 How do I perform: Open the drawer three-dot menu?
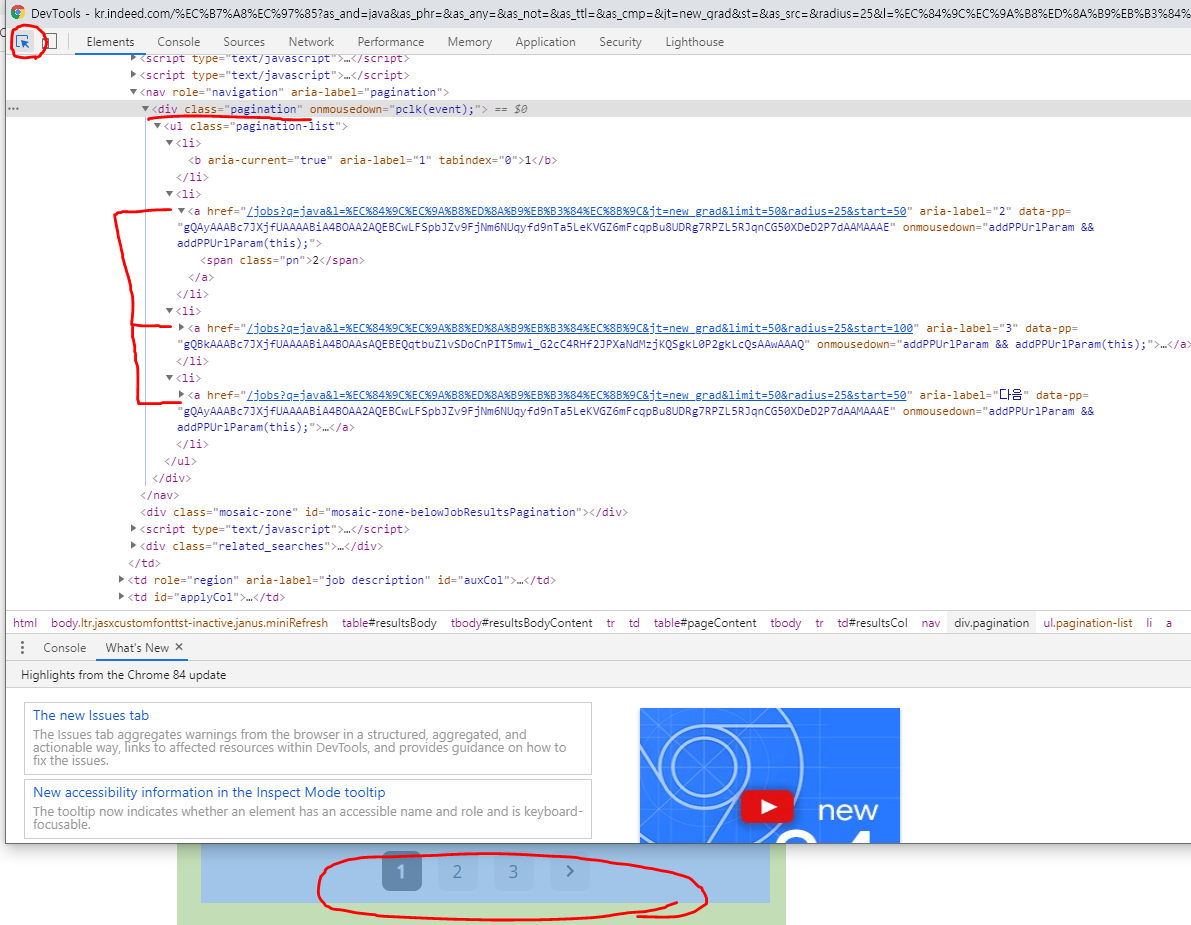point(22,648)
